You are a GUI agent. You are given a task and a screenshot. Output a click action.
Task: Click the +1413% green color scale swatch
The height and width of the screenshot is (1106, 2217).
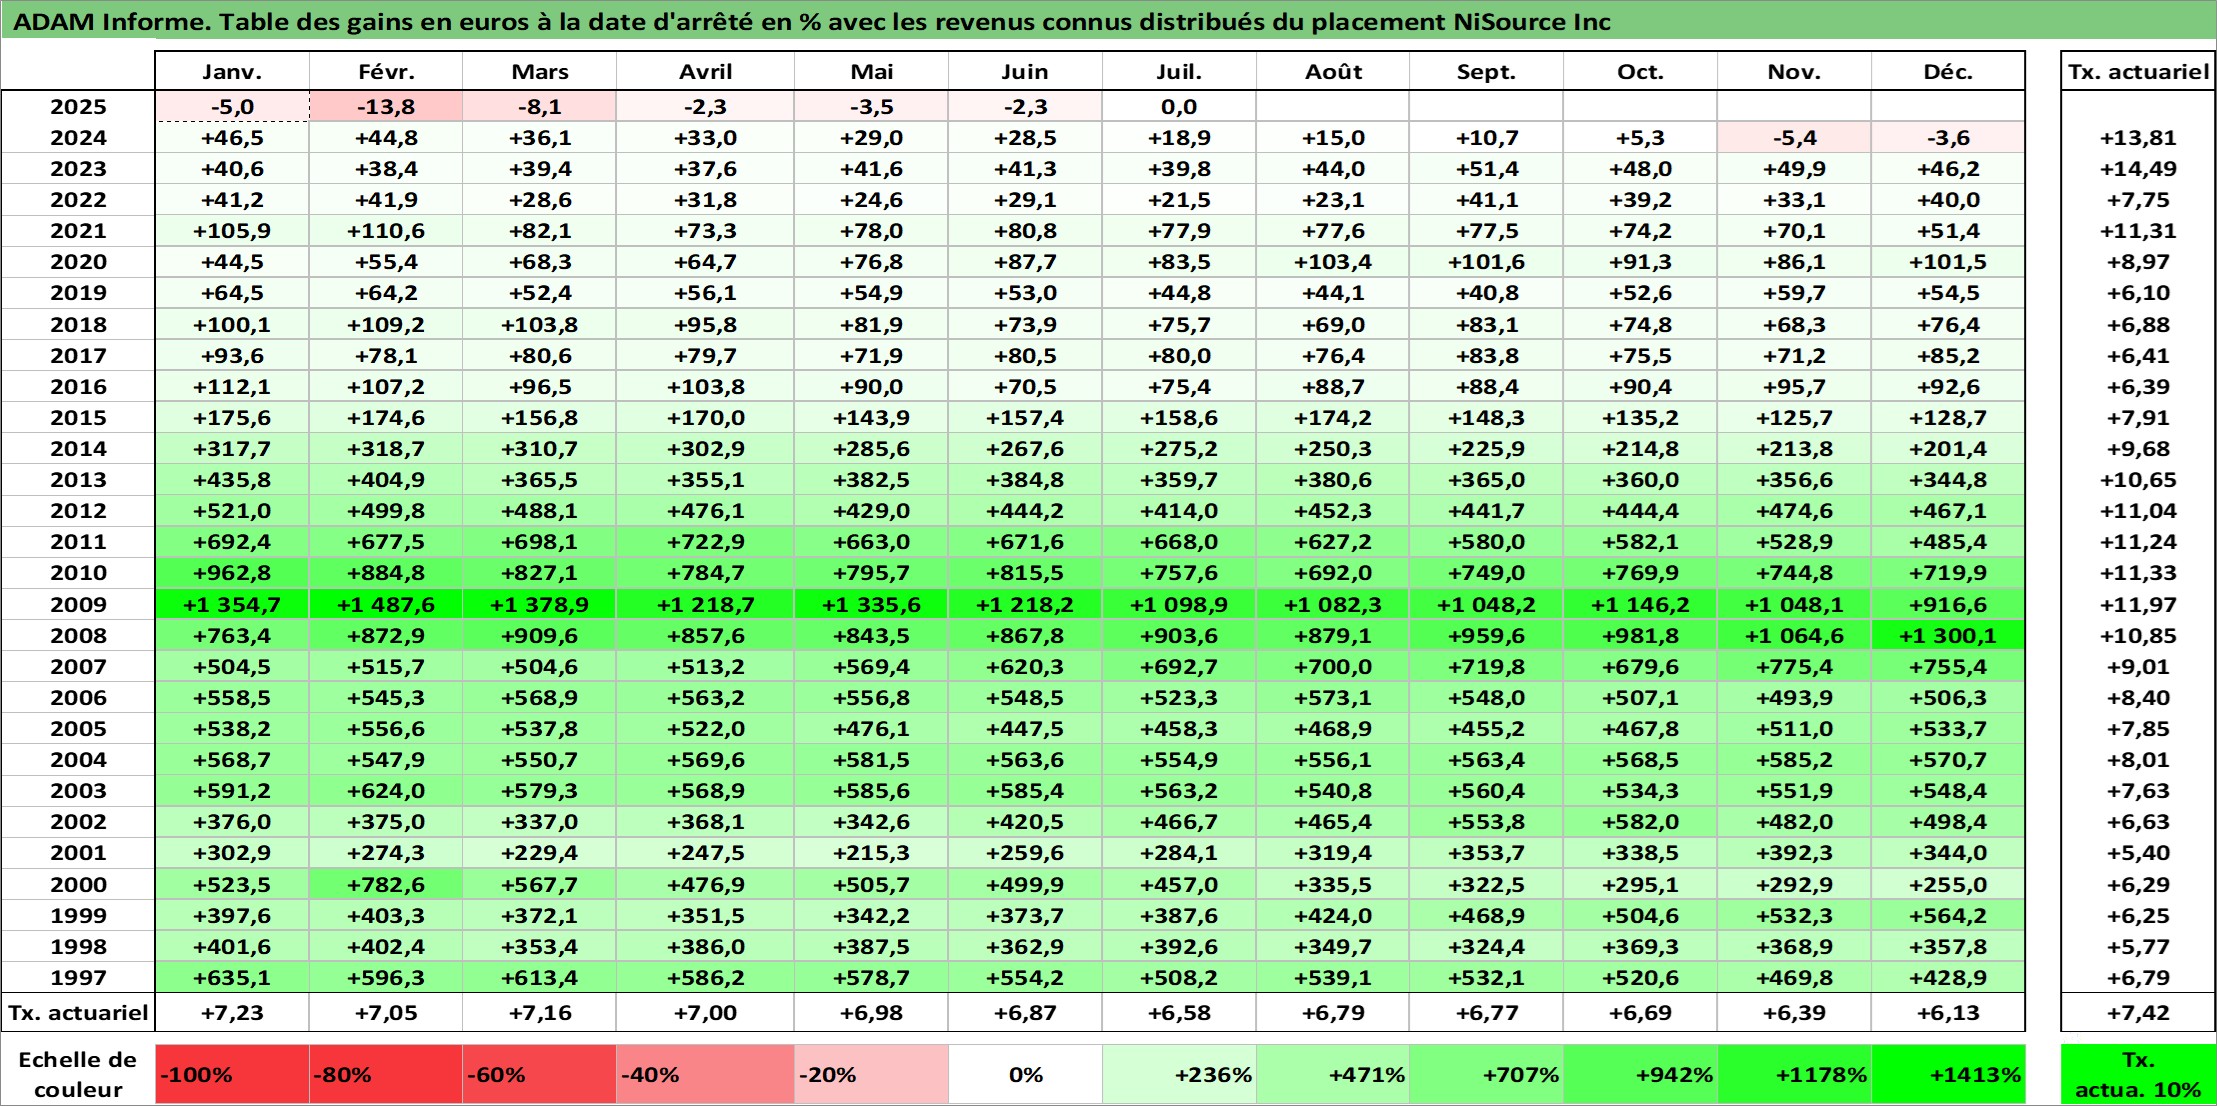(1948, 1074)
